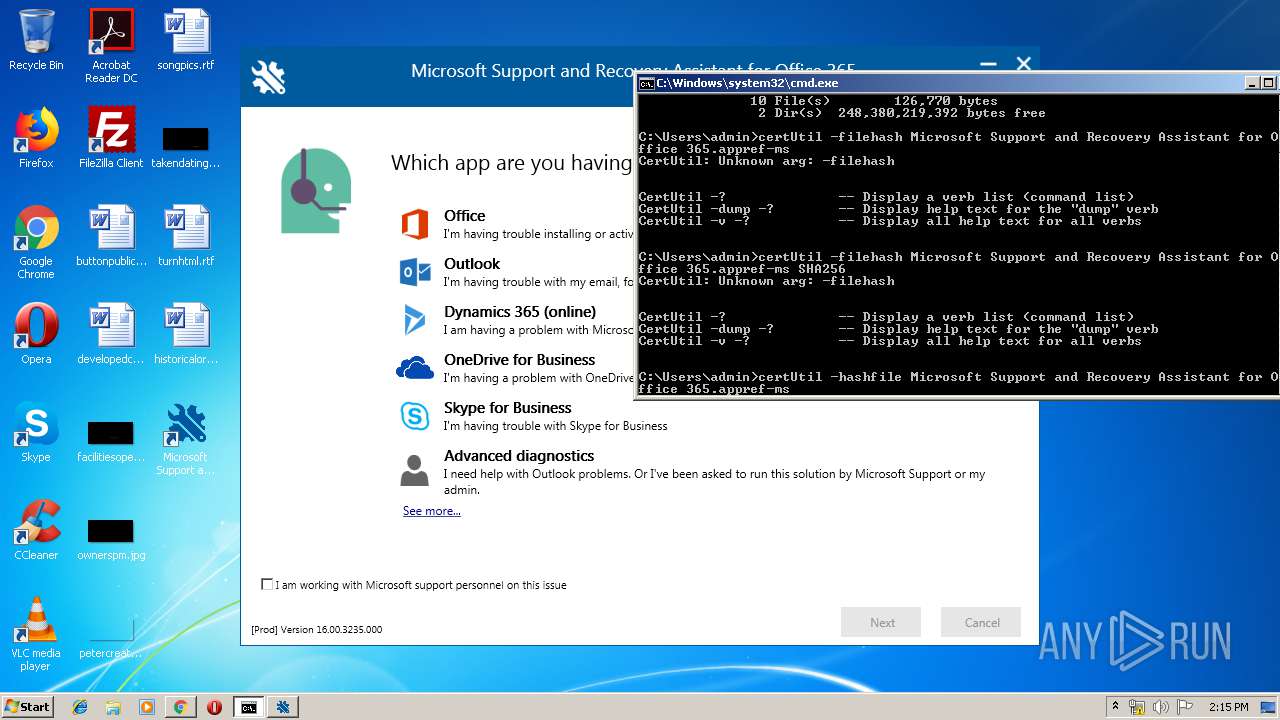The image size is (1280, 720).
Task: Open songpics.rtf document on desktop
Action: coord(186,40)
